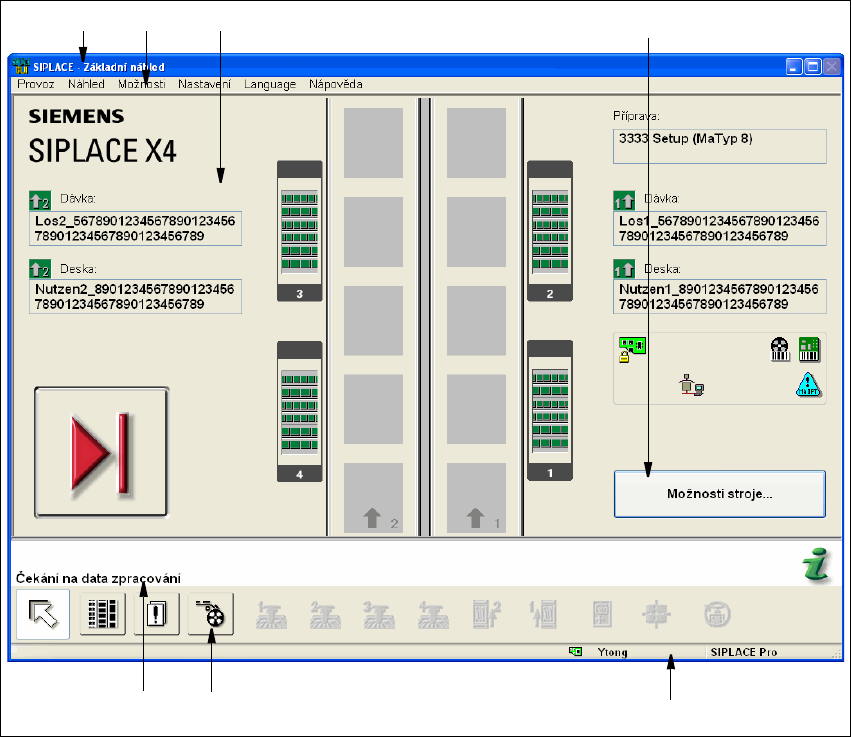This screenshot has height=737, width=851.
Task: Open the Náhled menu
Action: coord(86,84)
